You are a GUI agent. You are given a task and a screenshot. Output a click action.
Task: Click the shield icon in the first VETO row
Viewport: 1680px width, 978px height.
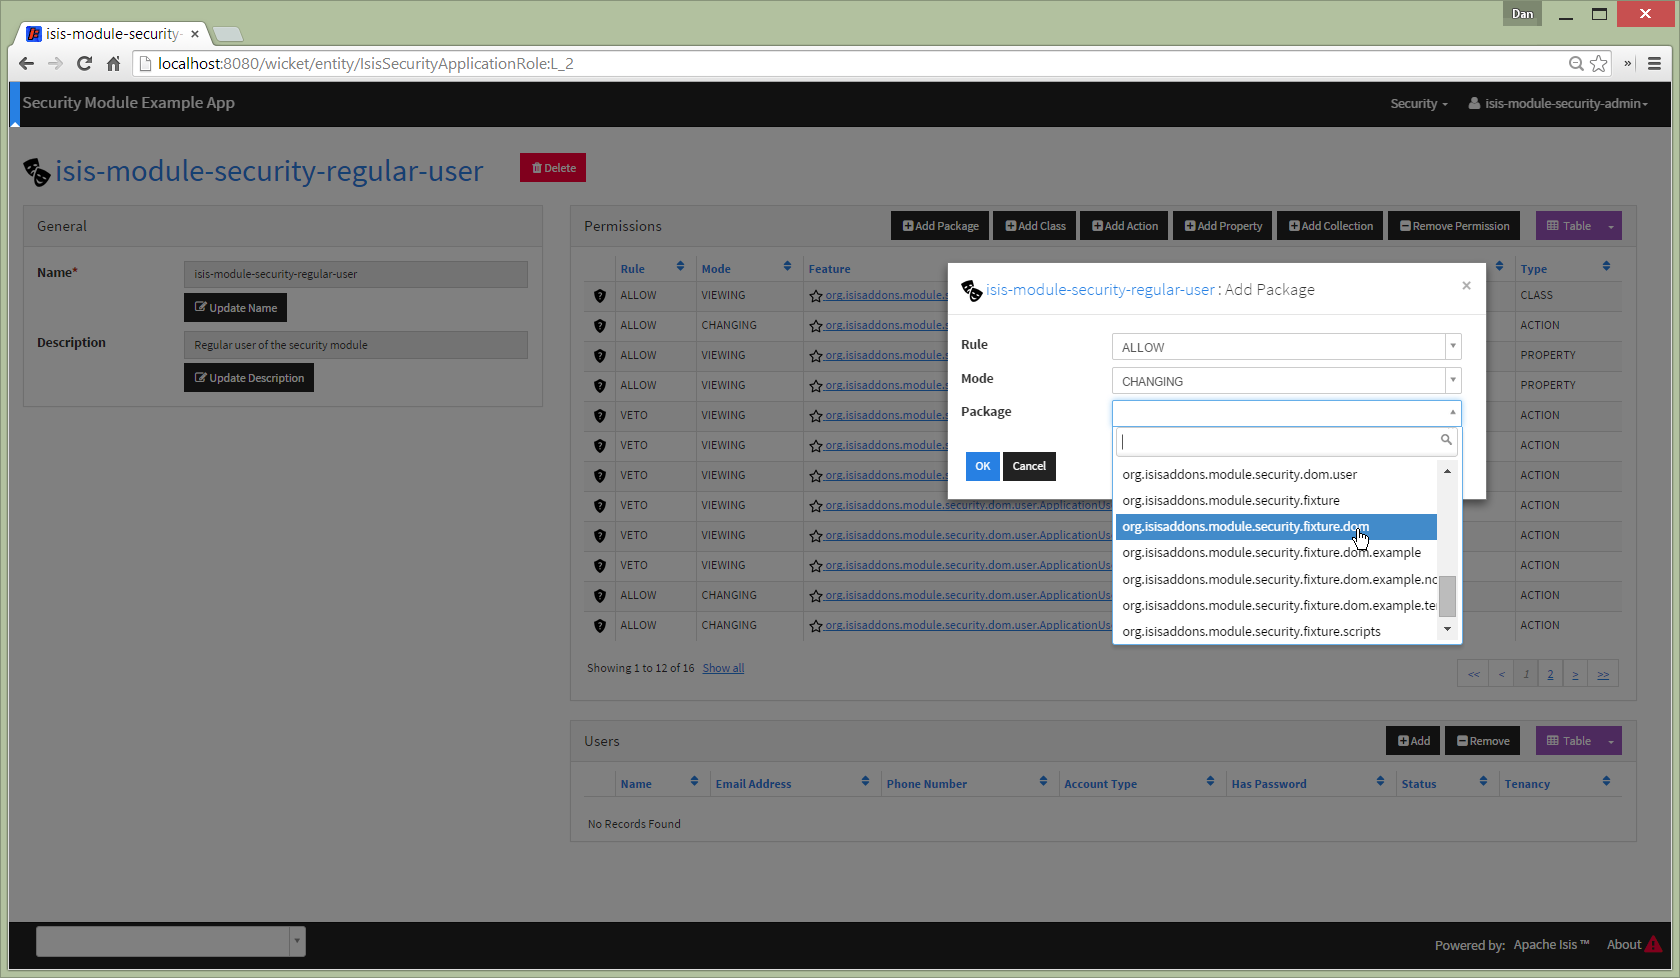point(600,415)
